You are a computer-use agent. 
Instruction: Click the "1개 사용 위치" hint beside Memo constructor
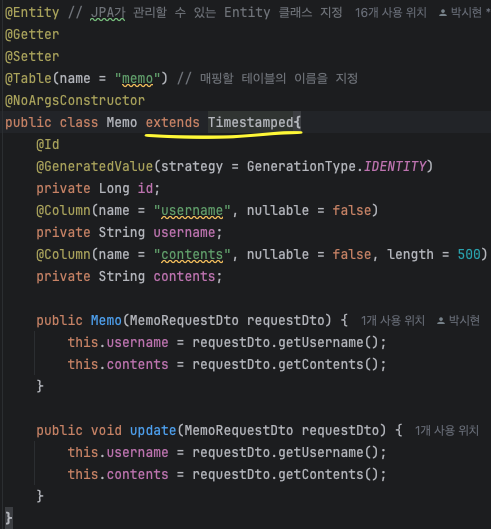pyautogui.click(x=393, y=321)
